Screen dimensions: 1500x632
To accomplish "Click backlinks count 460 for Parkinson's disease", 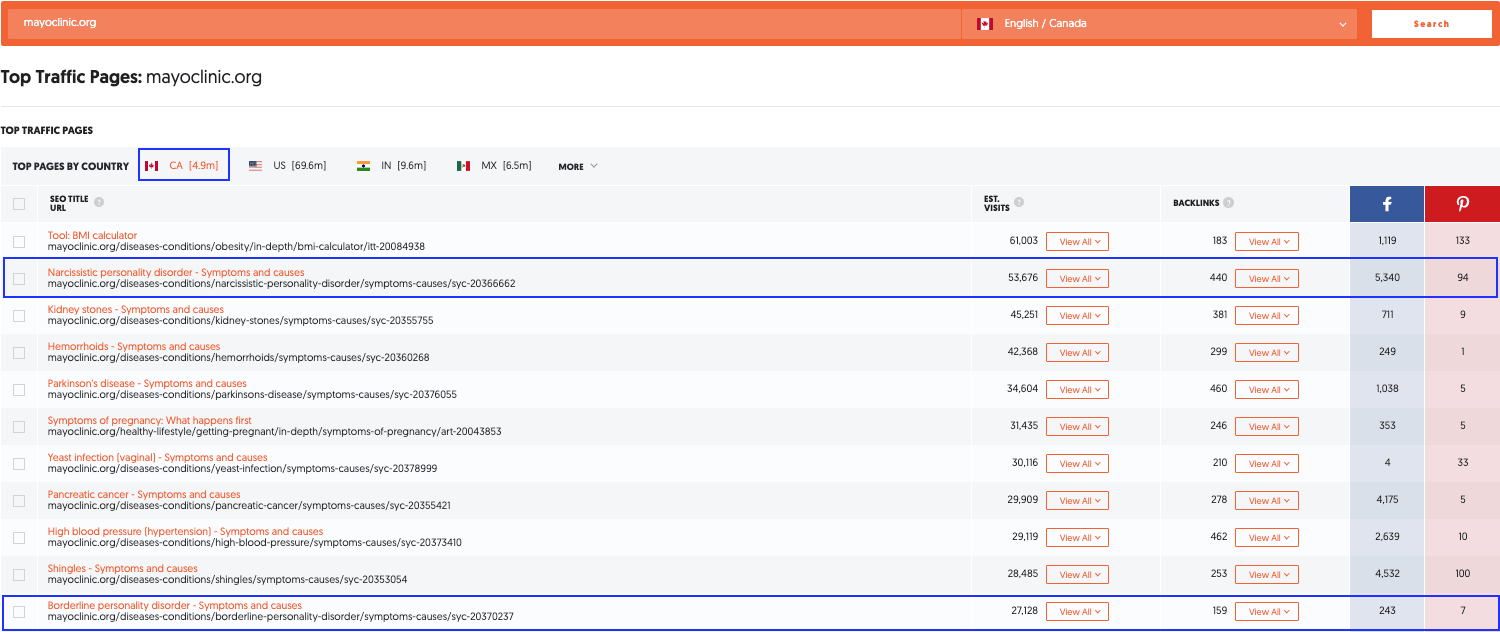I will tap(1218, 389).
